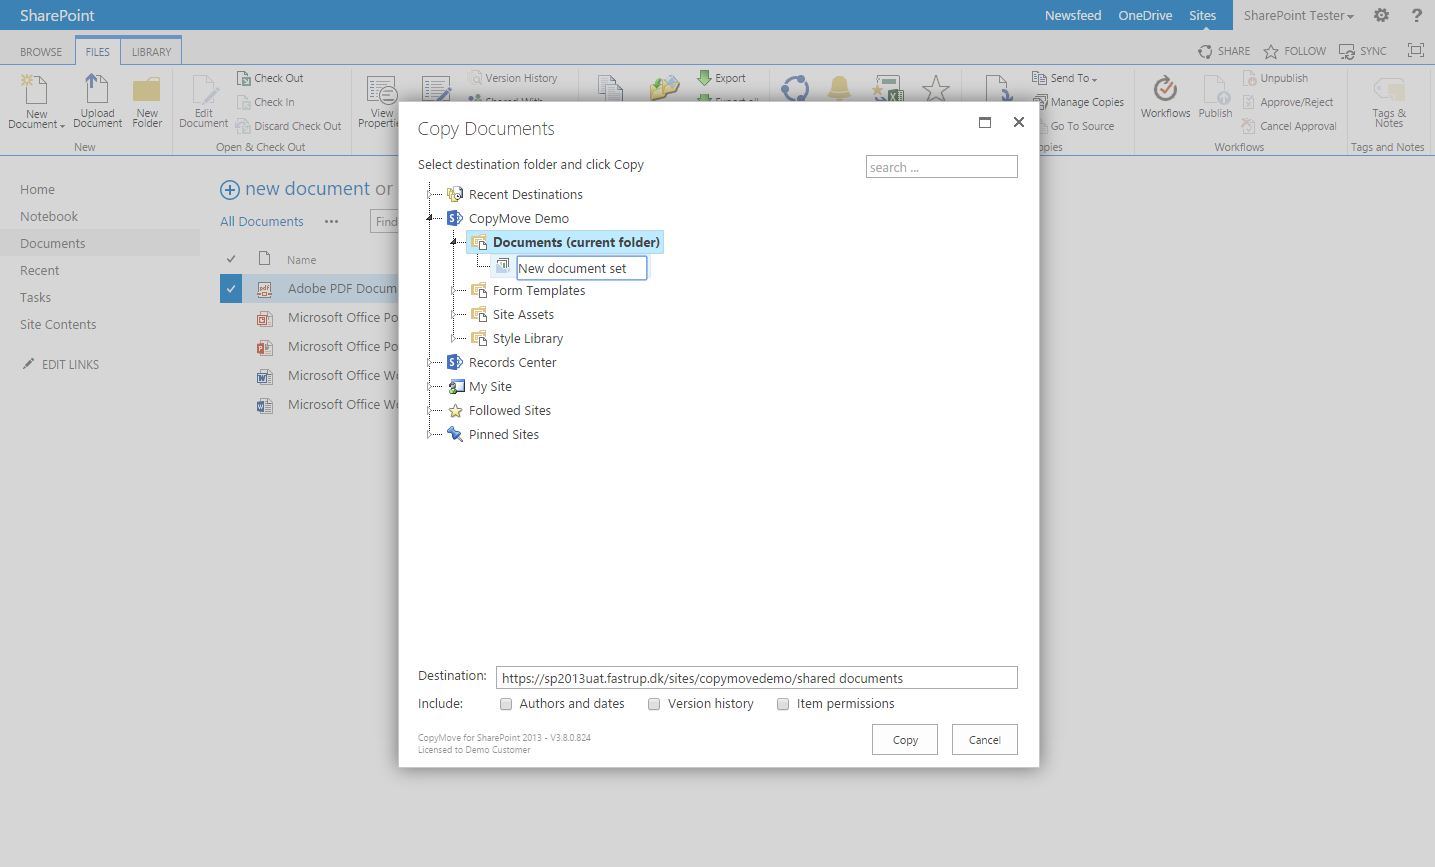
Task: Click the Copy button
Action: click(x=905, y=740)
